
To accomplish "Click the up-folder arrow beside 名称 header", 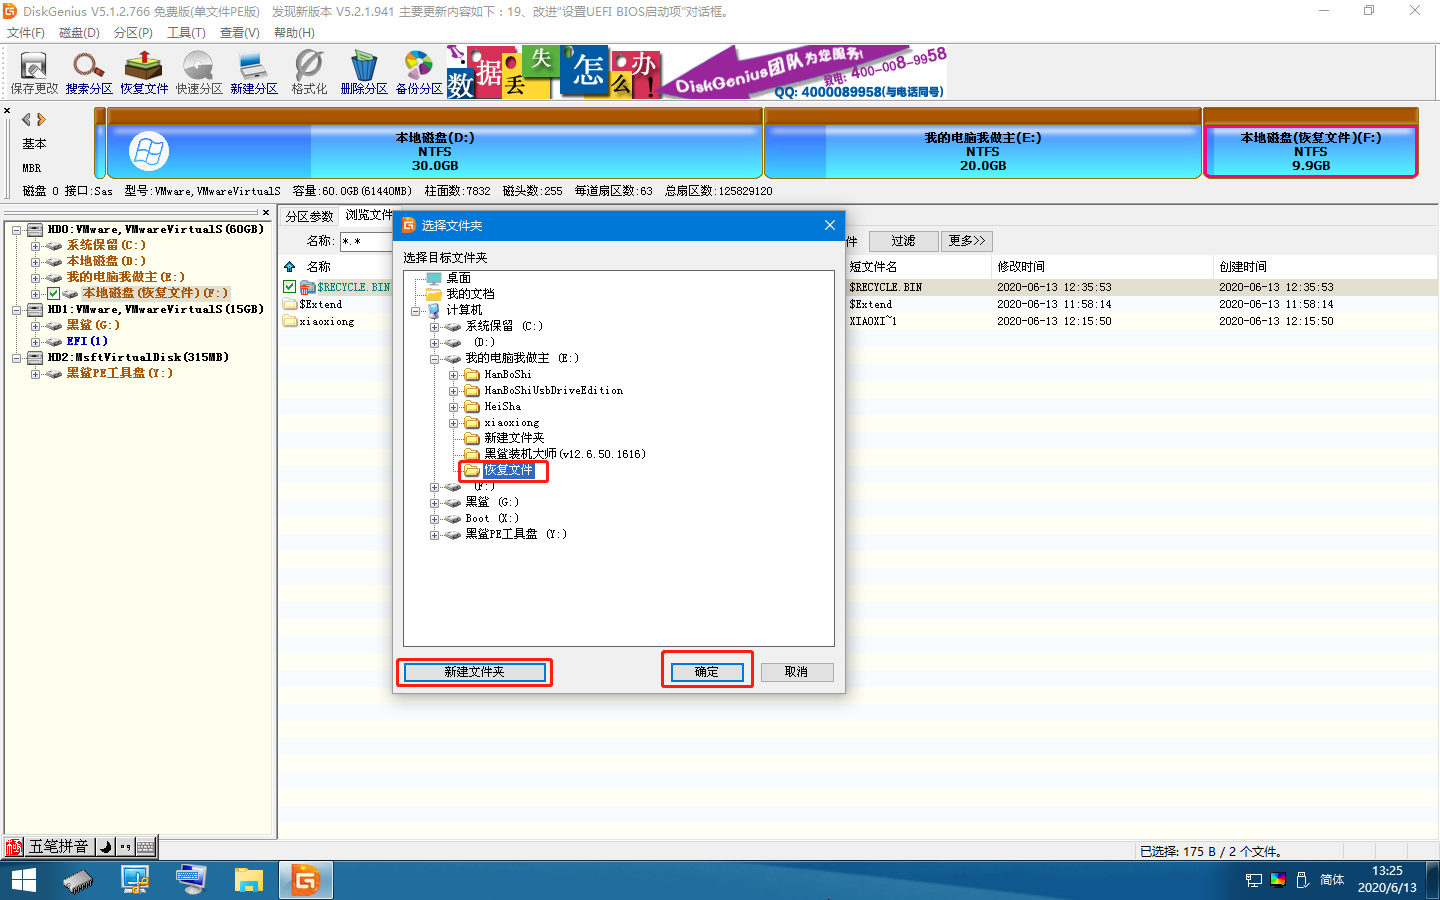I will coord(290,267).
